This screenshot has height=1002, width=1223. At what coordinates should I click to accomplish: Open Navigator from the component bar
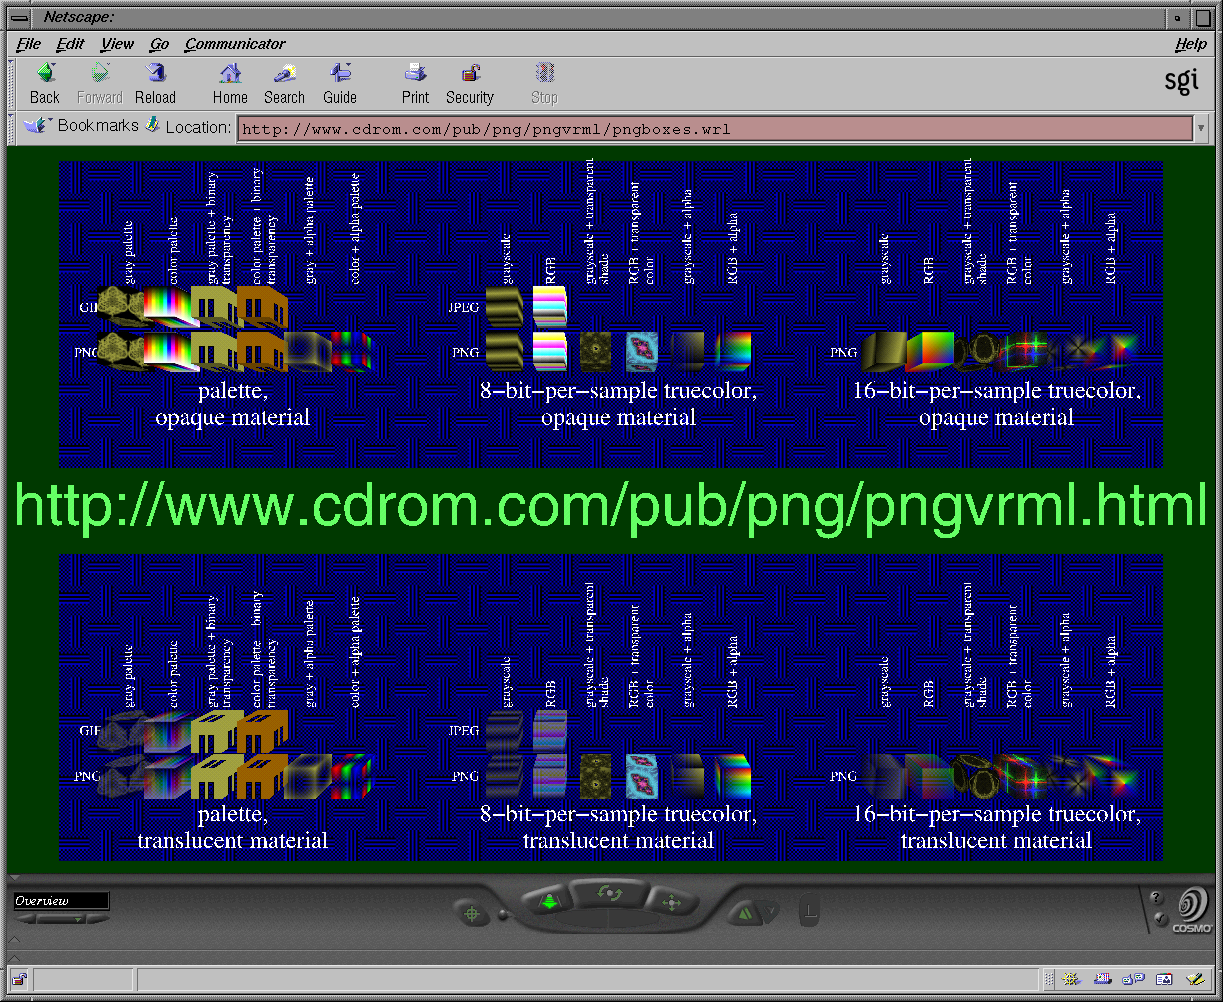click(x=1072, y=979)
